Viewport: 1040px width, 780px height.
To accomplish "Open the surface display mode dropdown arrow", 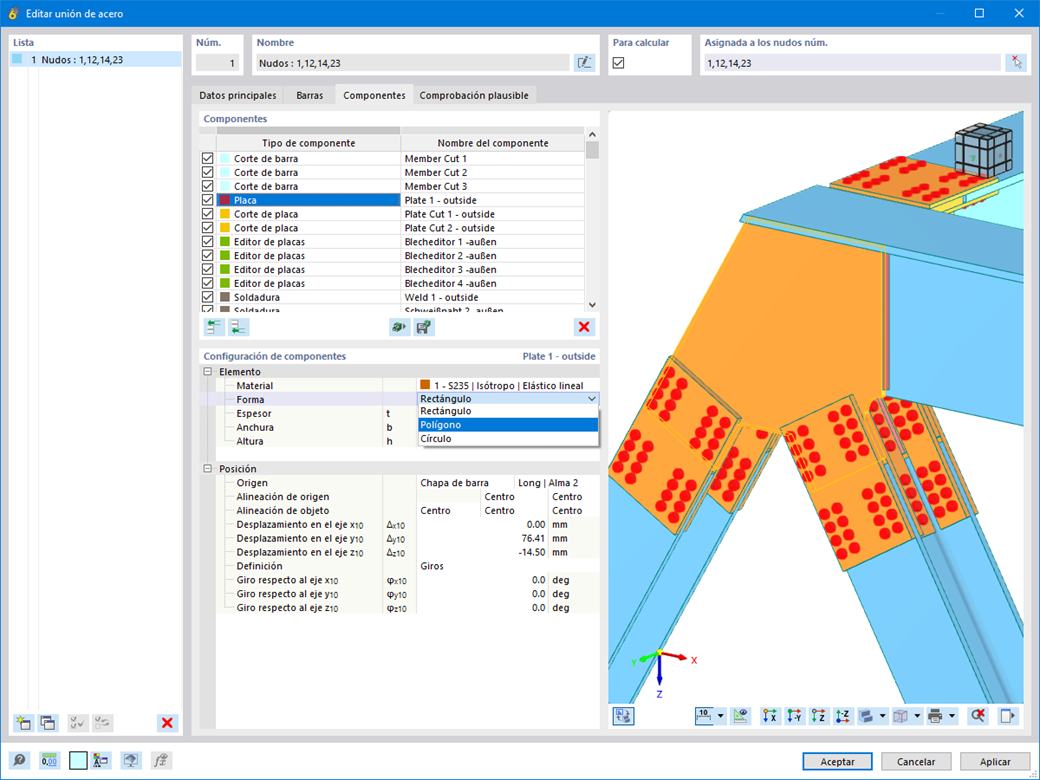I will pos(882,716).
